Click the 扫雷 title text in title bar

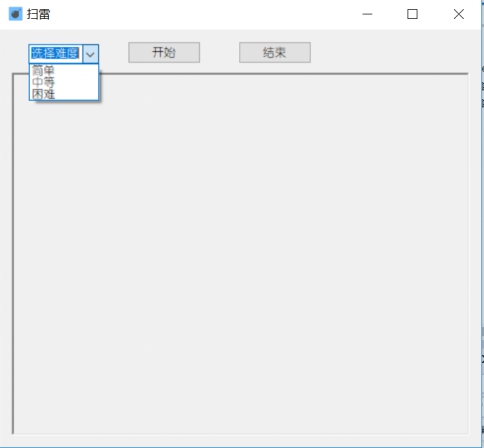[x=38, y=14]
